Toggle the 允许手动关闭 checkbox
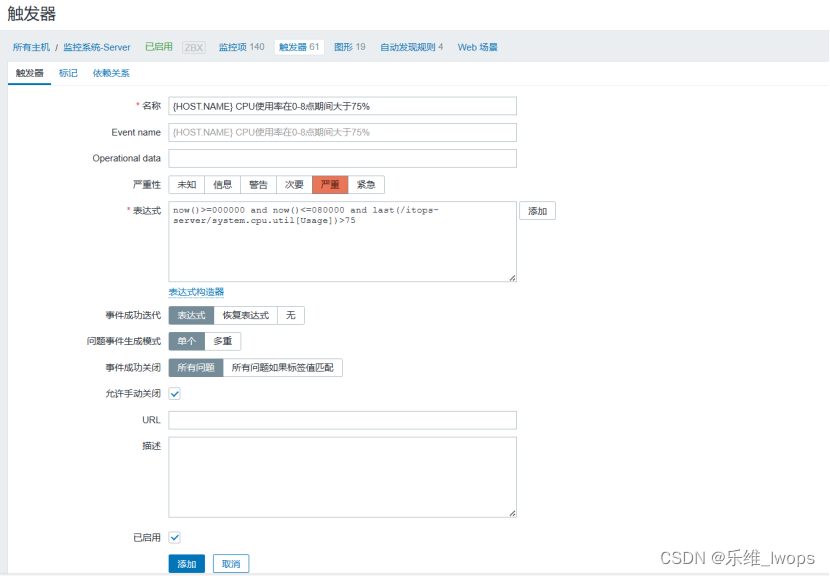Viewport: 830px width, 576px height. click(175, 393)
